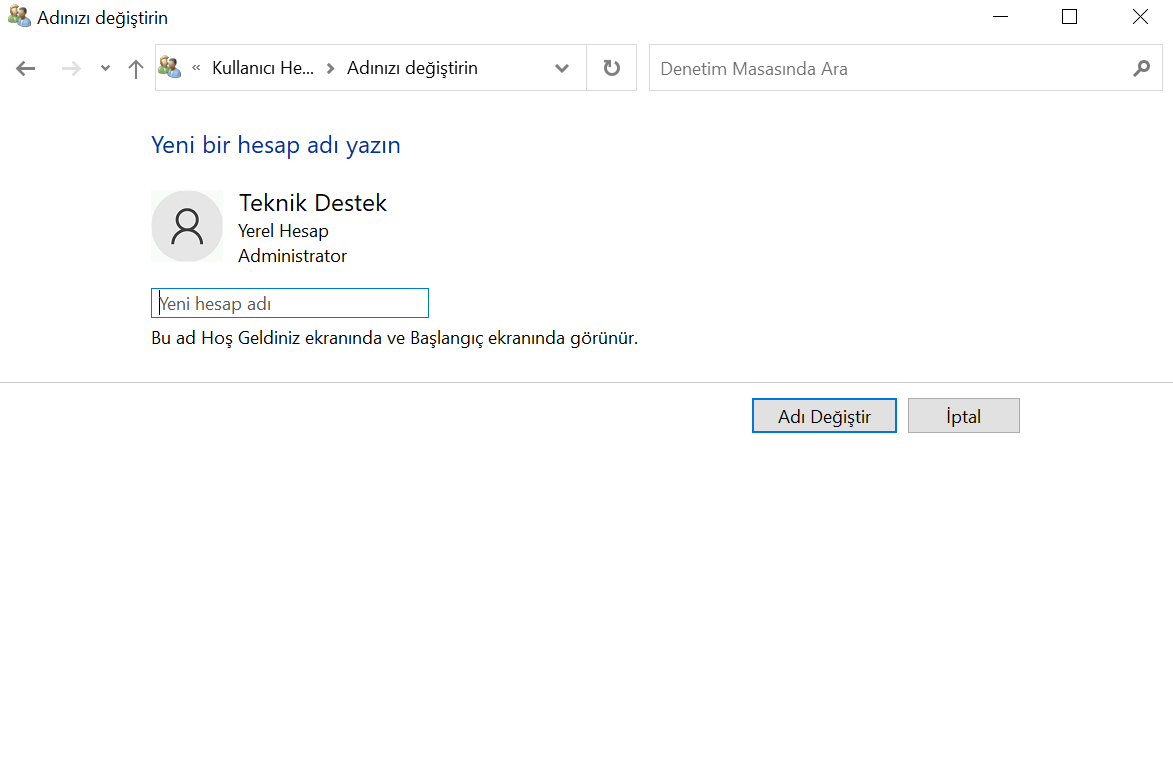Click the back navigation arrow
Image resolution: width=1173 pixels, height=778 pixels.
(25, 68)
